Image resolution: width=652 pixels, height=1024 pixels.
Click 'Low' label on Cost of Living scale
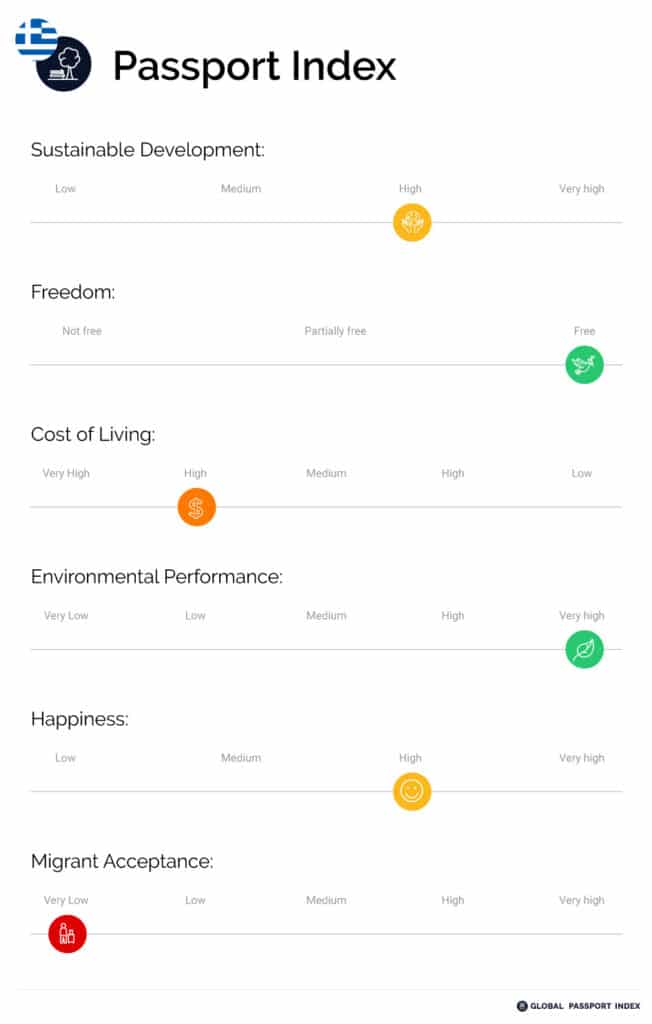click(x=581, y=473)
